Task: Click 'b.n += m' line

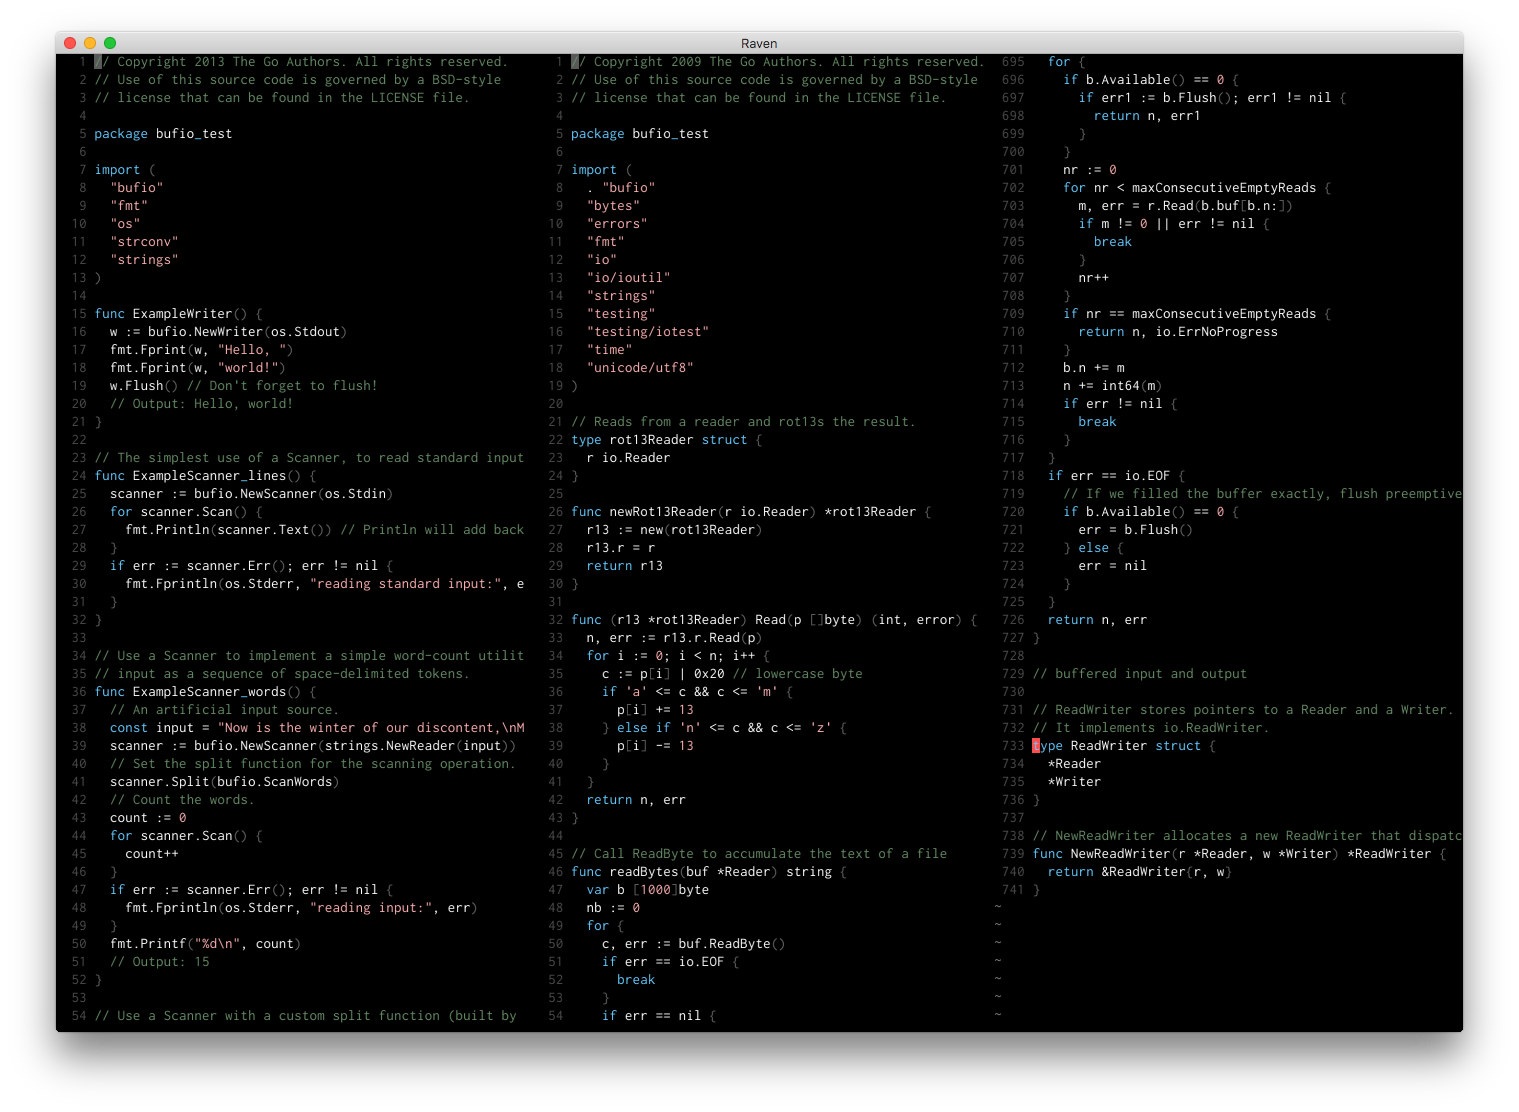Action: pyautogui.click(x=1094, y=368)
